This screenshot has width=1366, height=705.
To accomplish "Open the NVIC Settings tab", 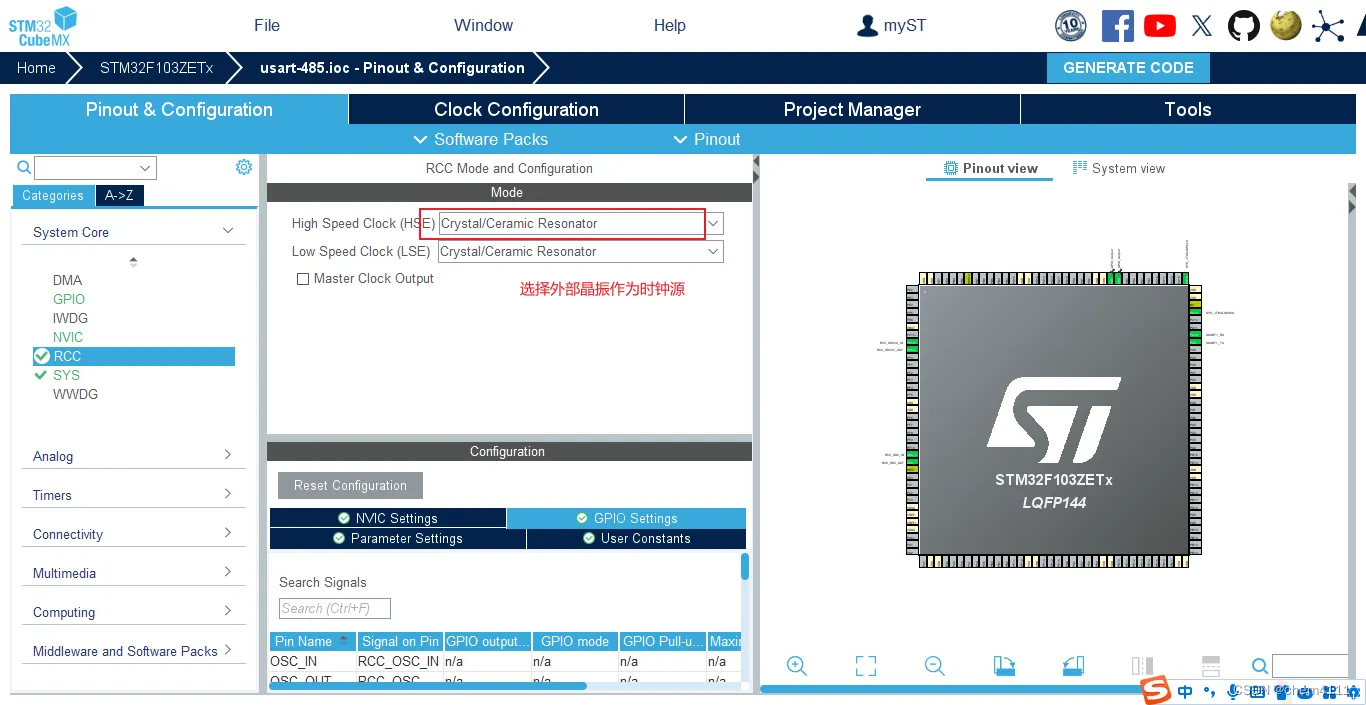I will 388,518.
